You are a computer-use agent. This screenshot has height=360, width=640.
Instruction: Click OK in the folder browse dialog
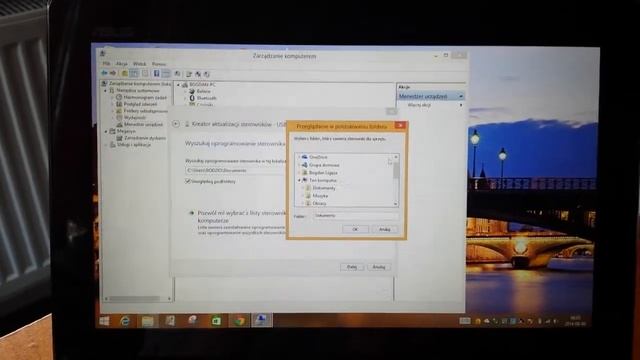(355, 229)
